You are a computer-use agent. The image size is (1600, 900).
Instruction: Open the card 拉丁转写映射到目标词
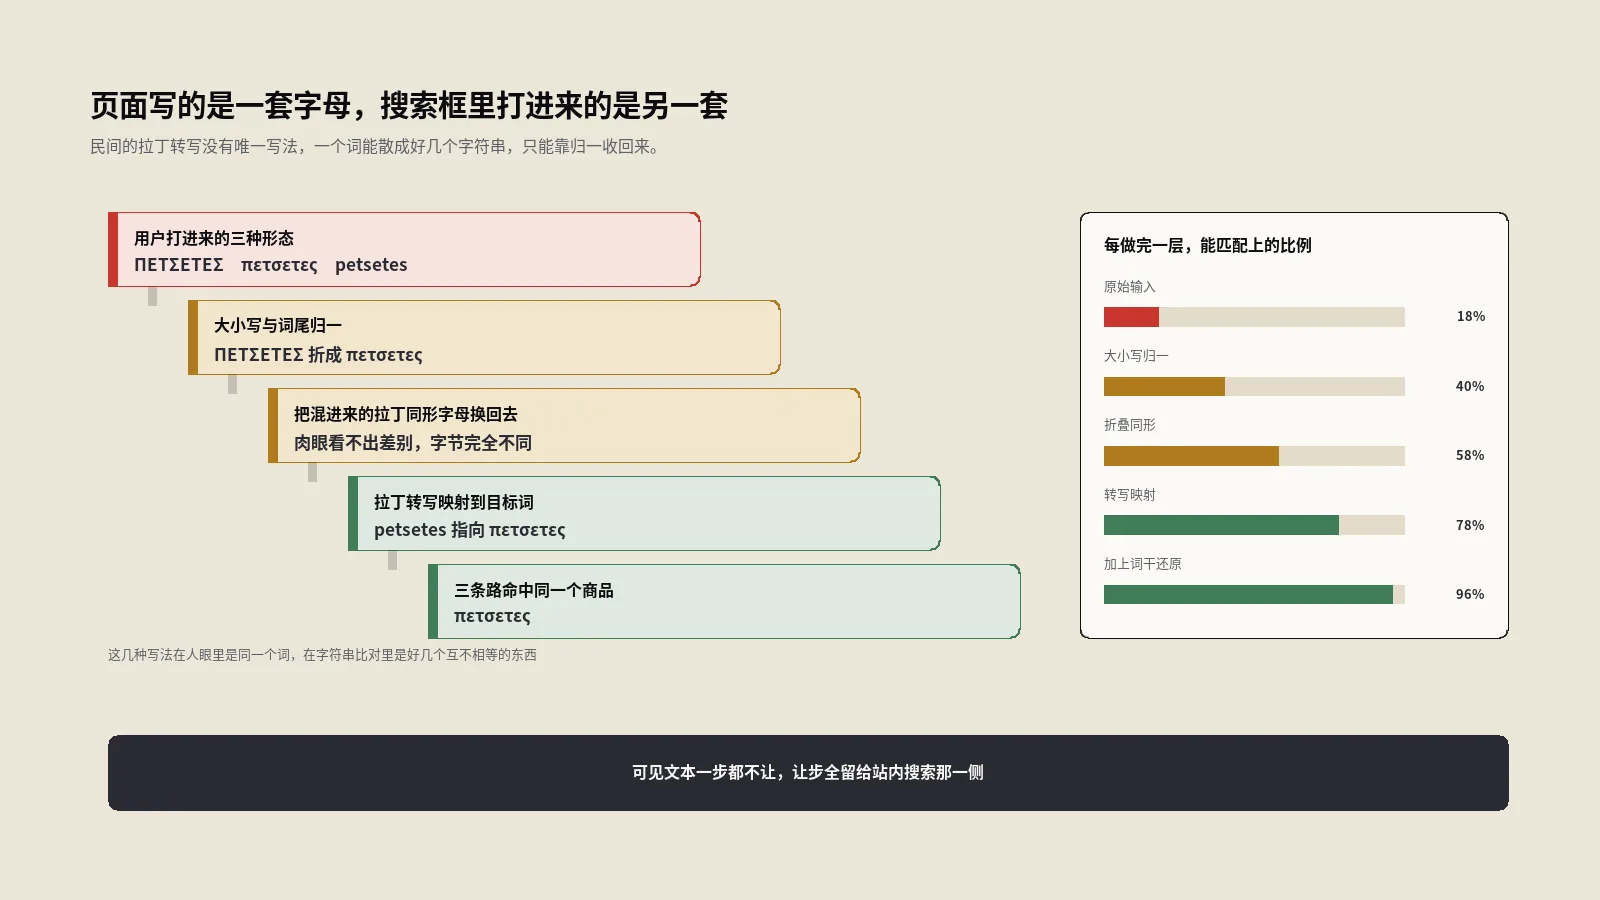click(x=644, y=513)
